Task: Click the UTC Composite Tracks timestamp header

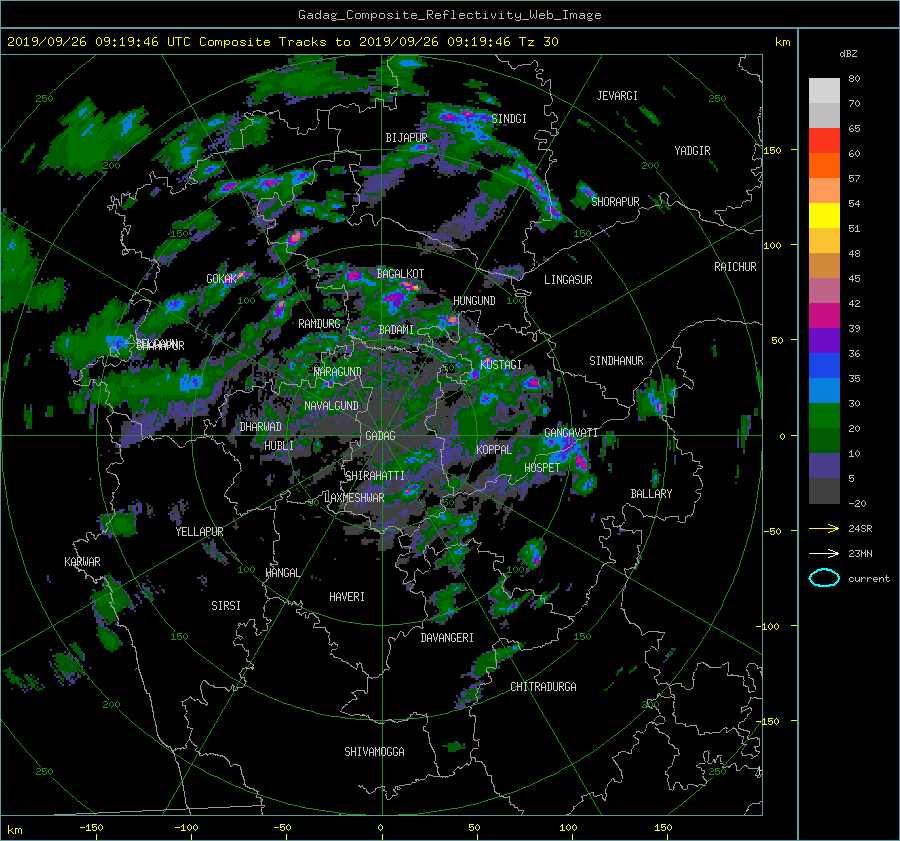Action: [x=282, y=42]
